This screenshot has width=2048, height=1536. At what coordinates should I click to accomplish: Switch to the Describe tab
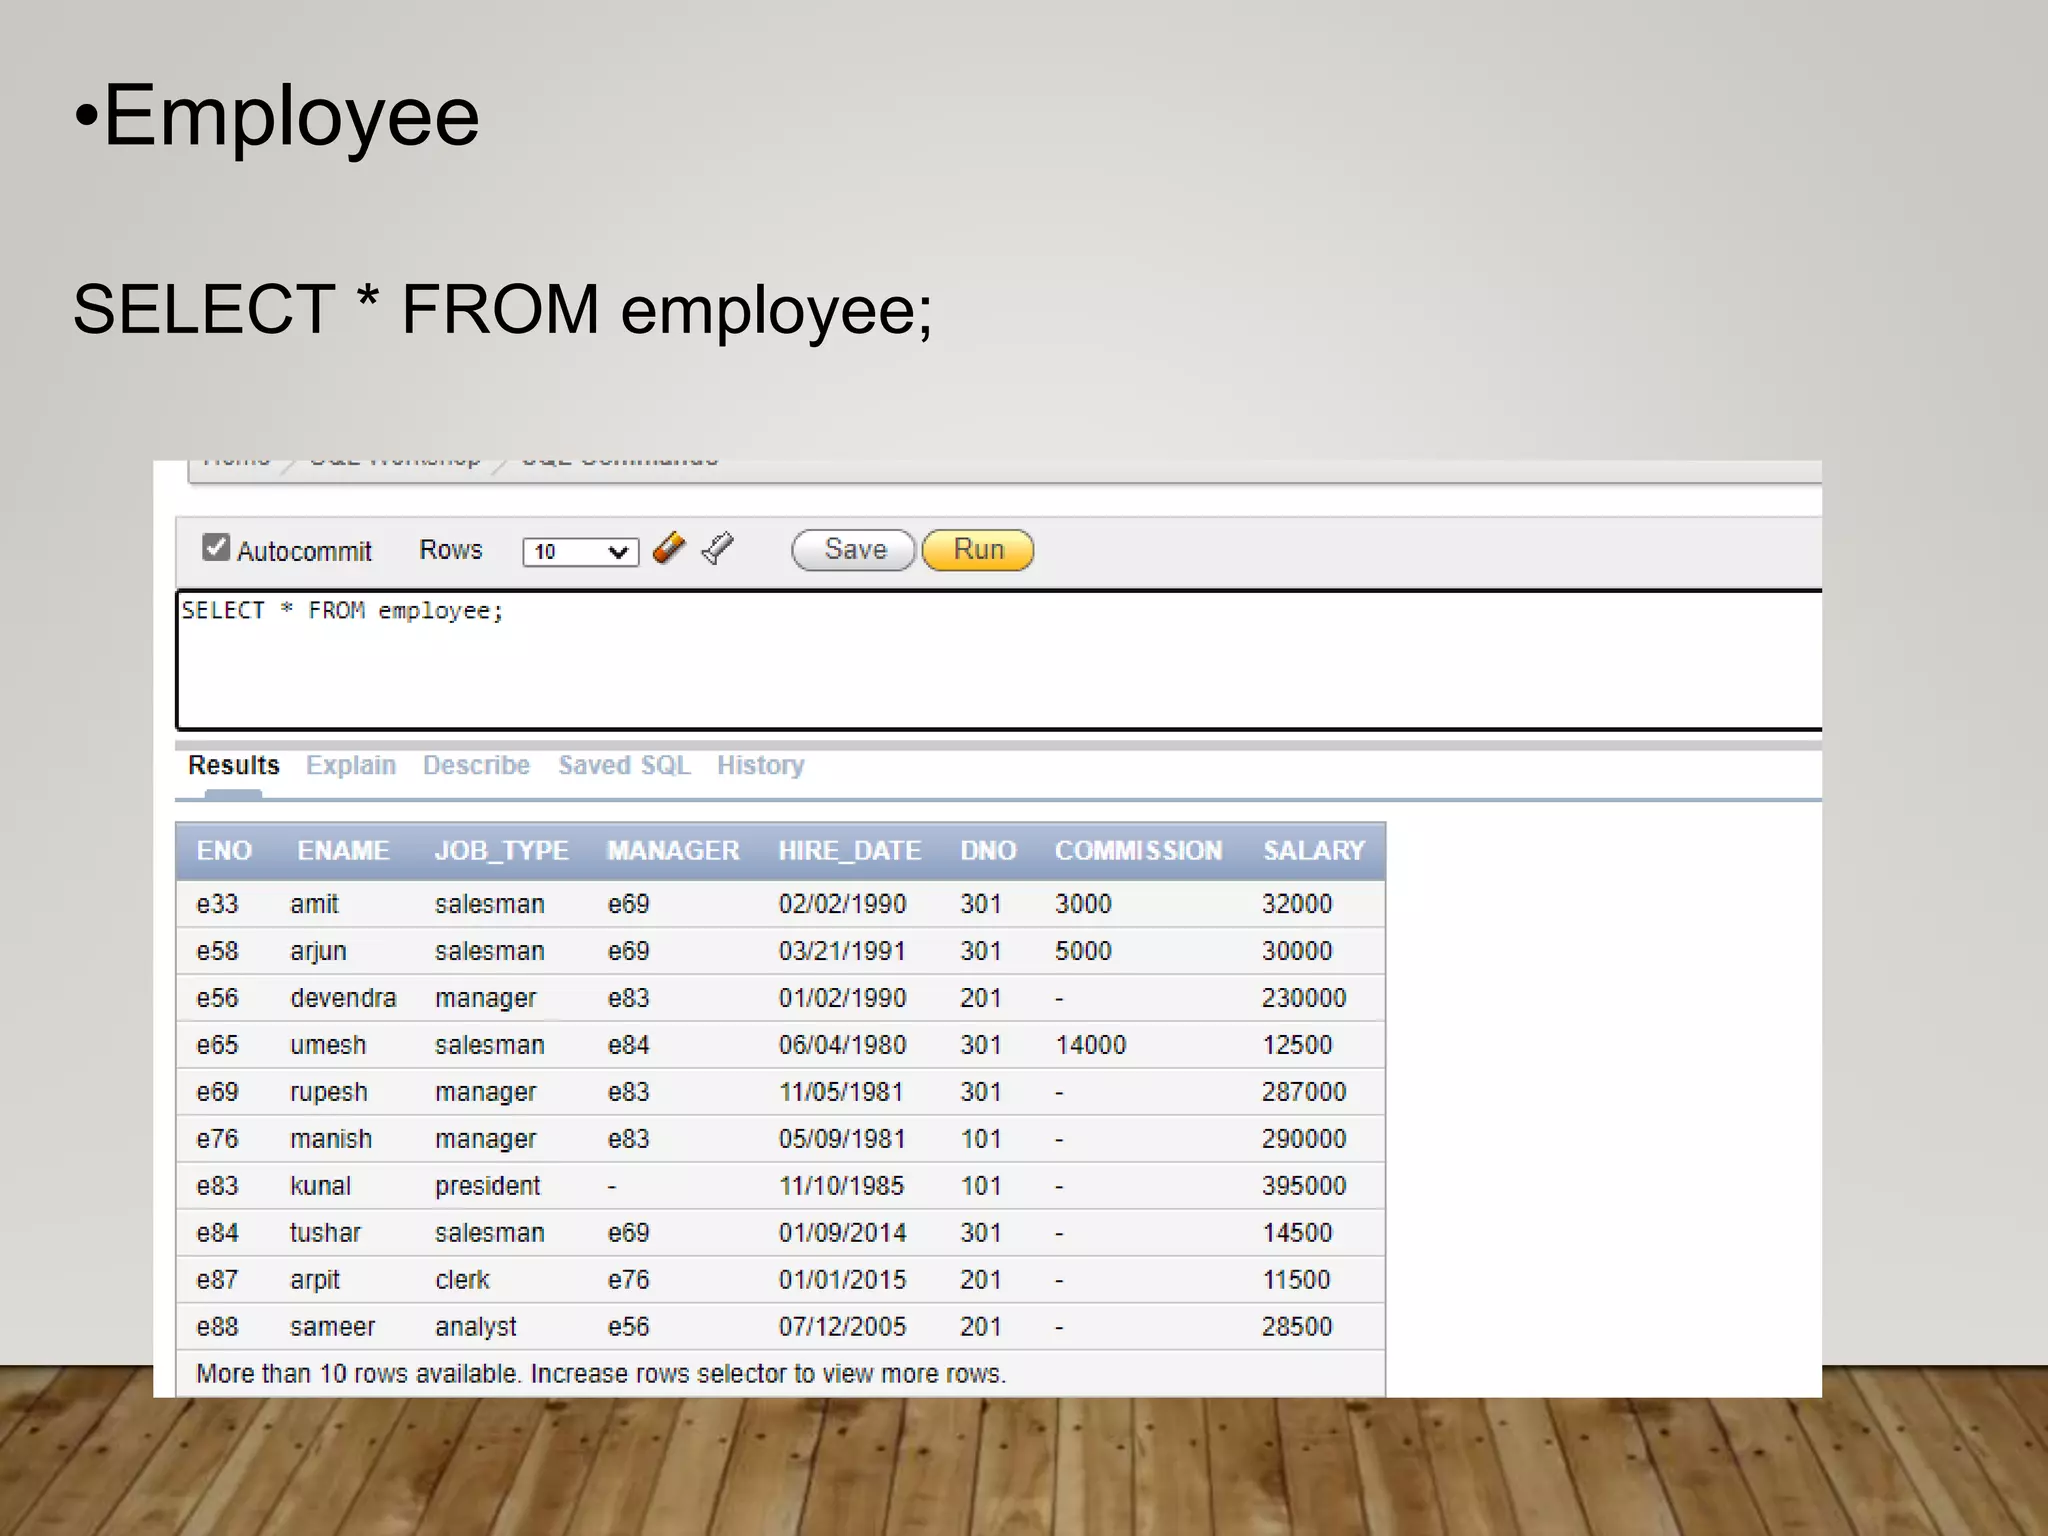point(476,765)
